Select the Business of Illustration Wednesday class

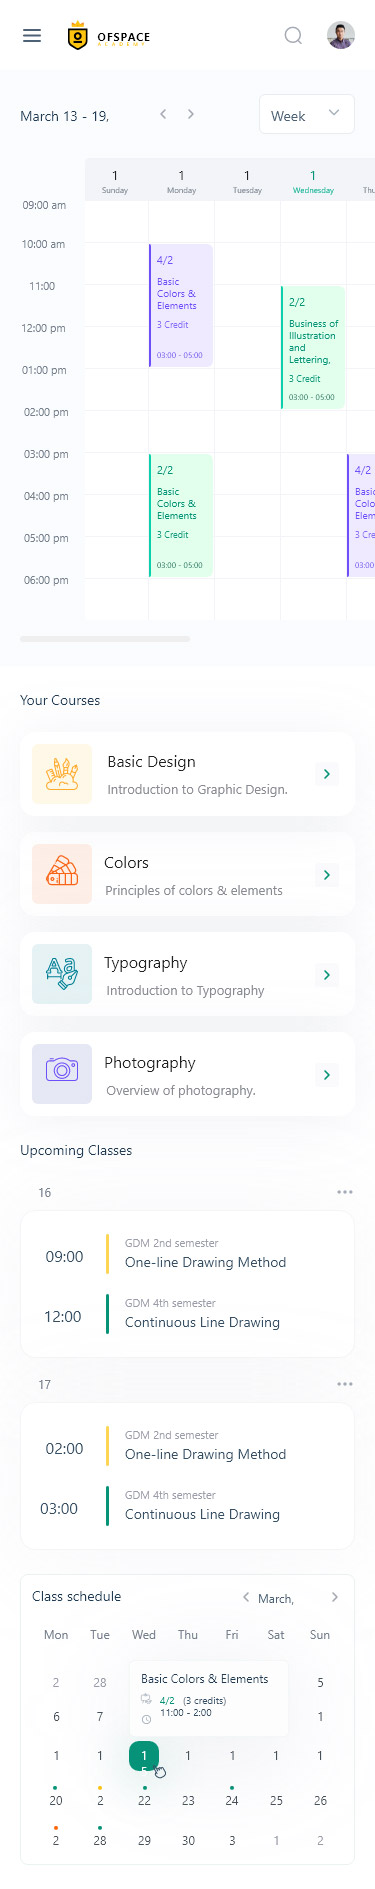tap(313, 348)
